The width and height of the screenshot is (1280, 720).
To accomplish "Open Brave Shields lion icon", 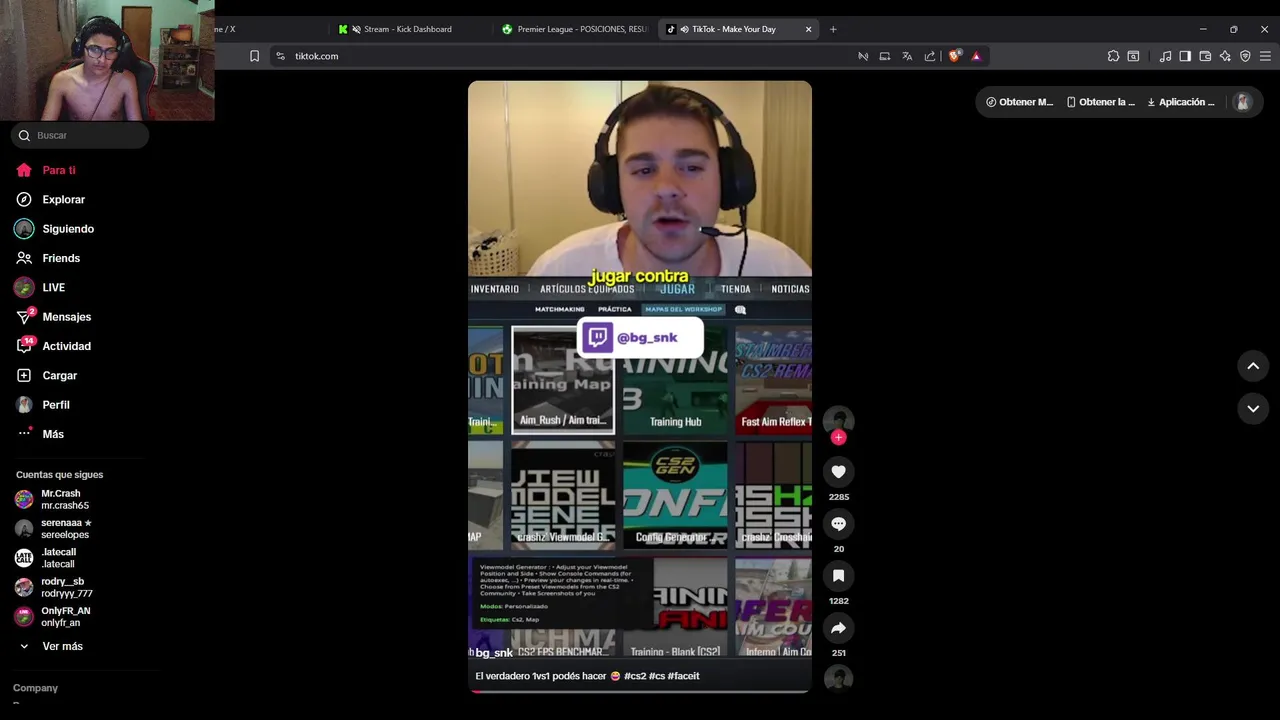I will [954, 56].
